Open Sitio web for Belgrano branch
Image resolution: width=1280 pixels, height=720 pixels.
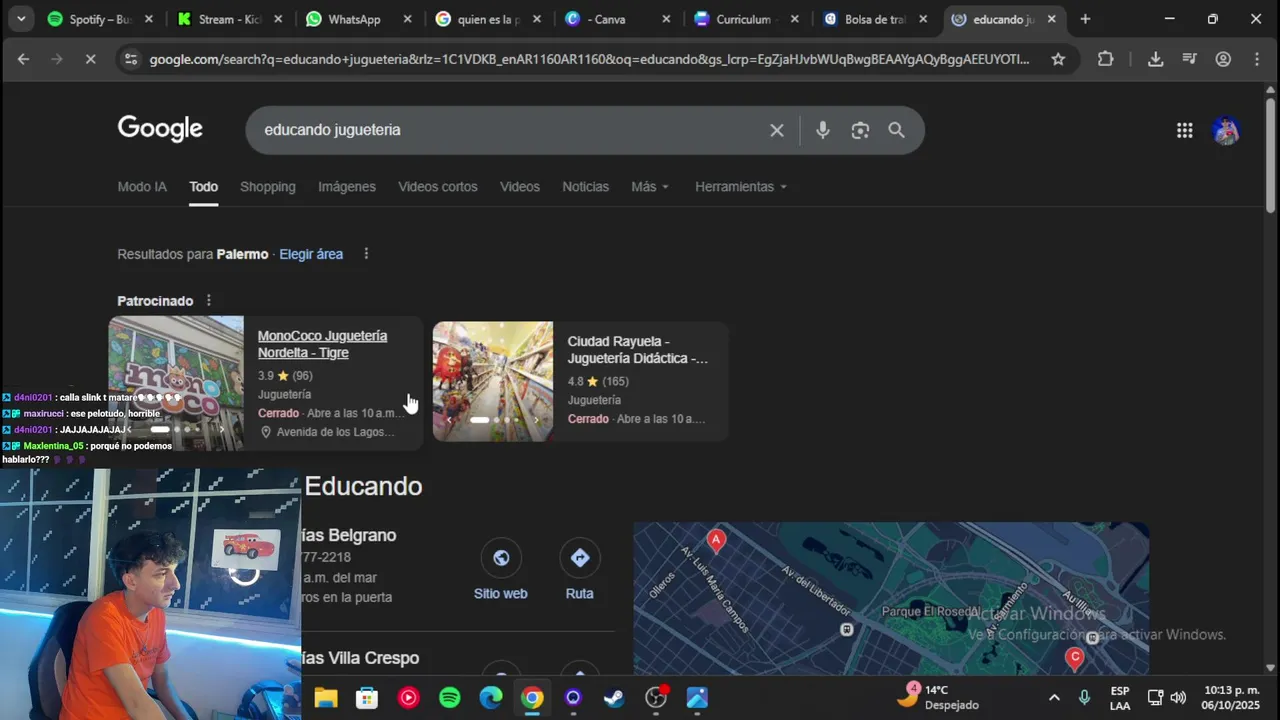click(500, 570)
